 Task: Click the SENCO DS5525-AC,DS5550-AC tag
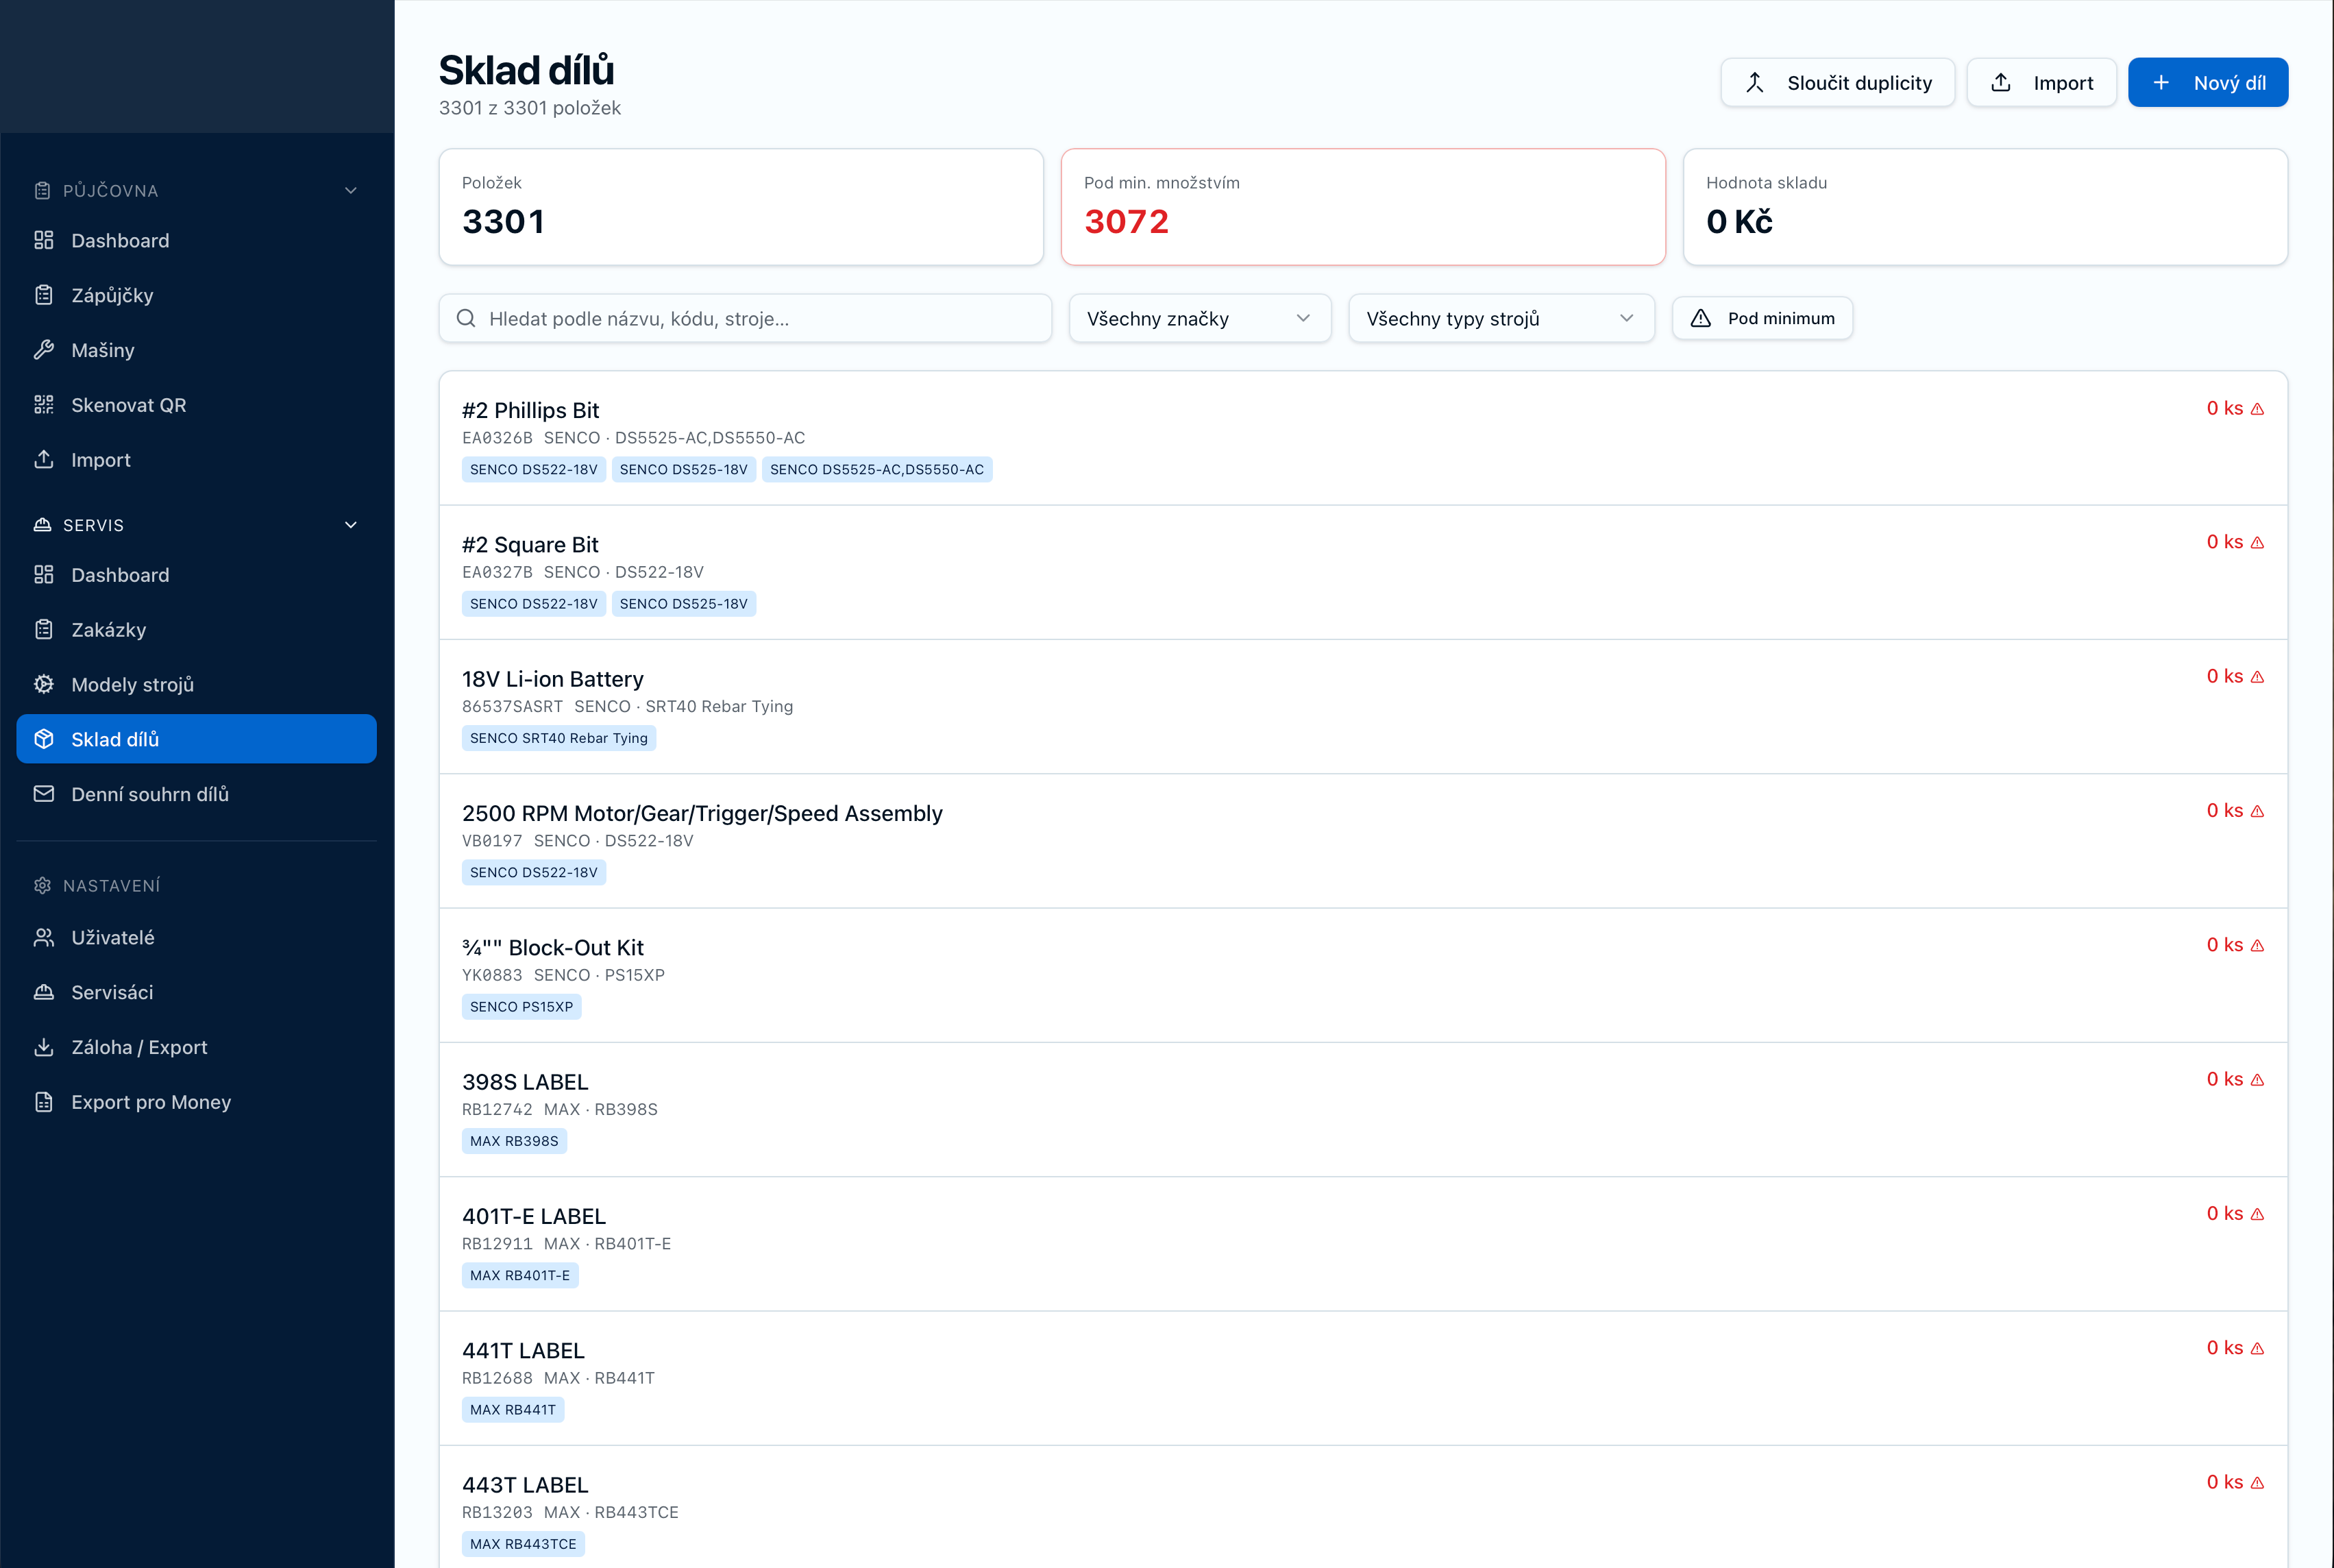(x=877, y=470)
